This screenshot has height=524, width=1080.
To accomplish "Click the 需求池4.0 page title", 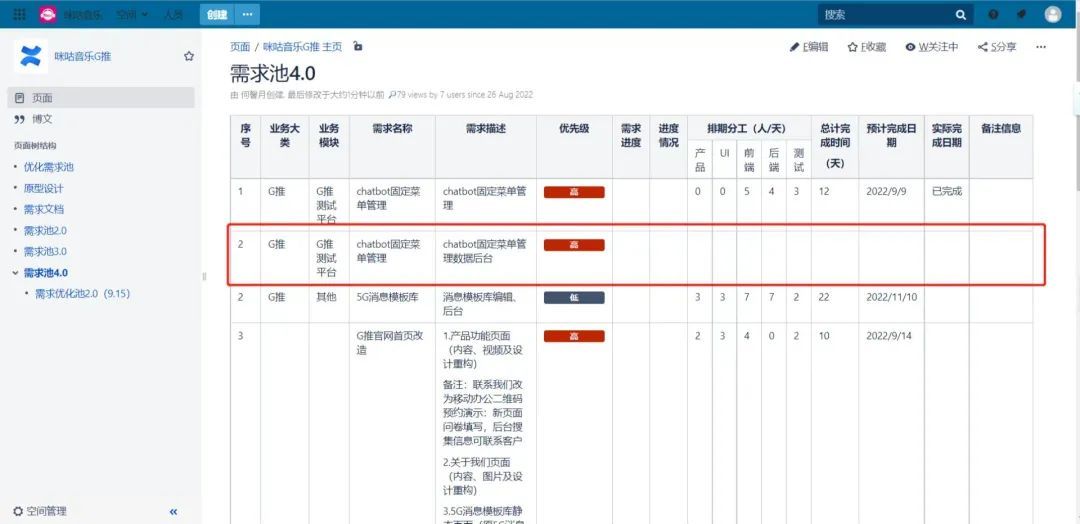I will click(x=273, y=72).
